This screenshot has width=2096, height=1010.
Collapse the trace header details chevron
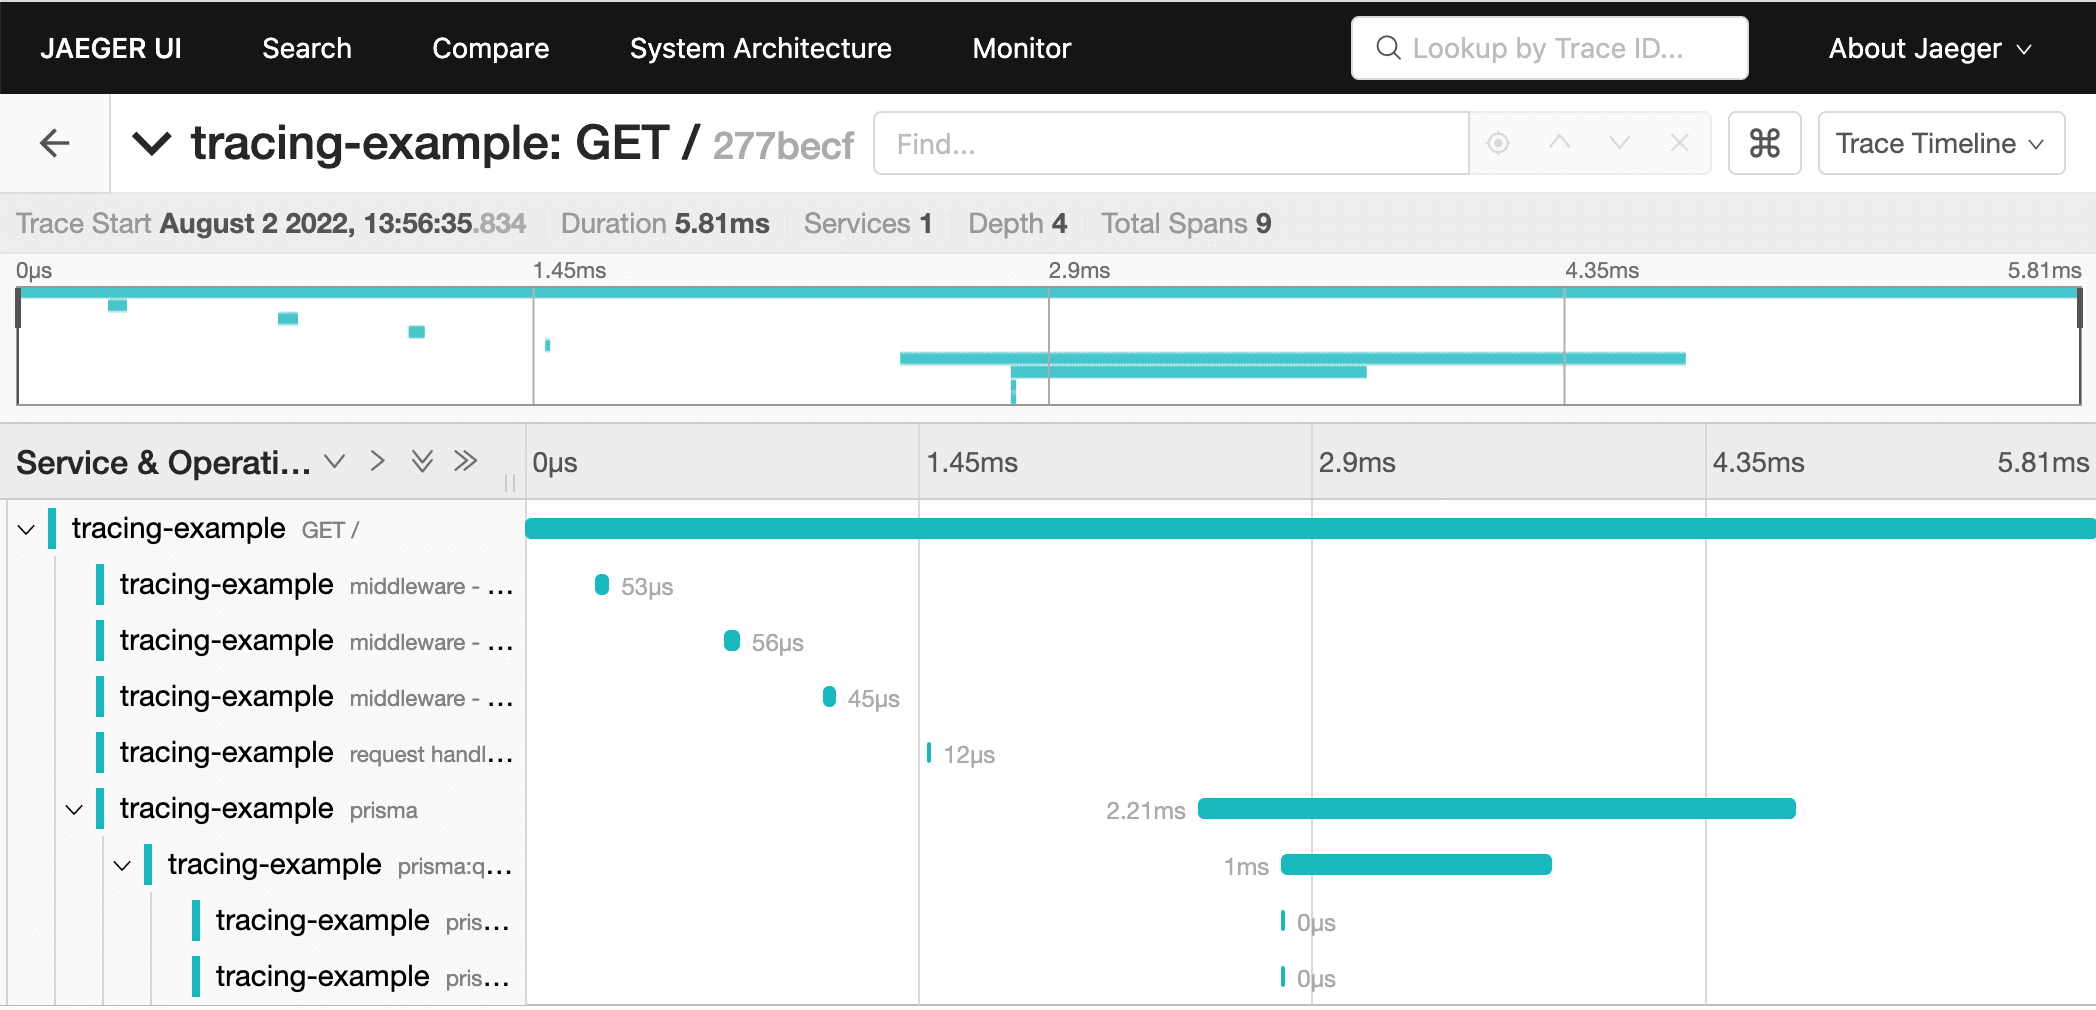click(152, 144)
